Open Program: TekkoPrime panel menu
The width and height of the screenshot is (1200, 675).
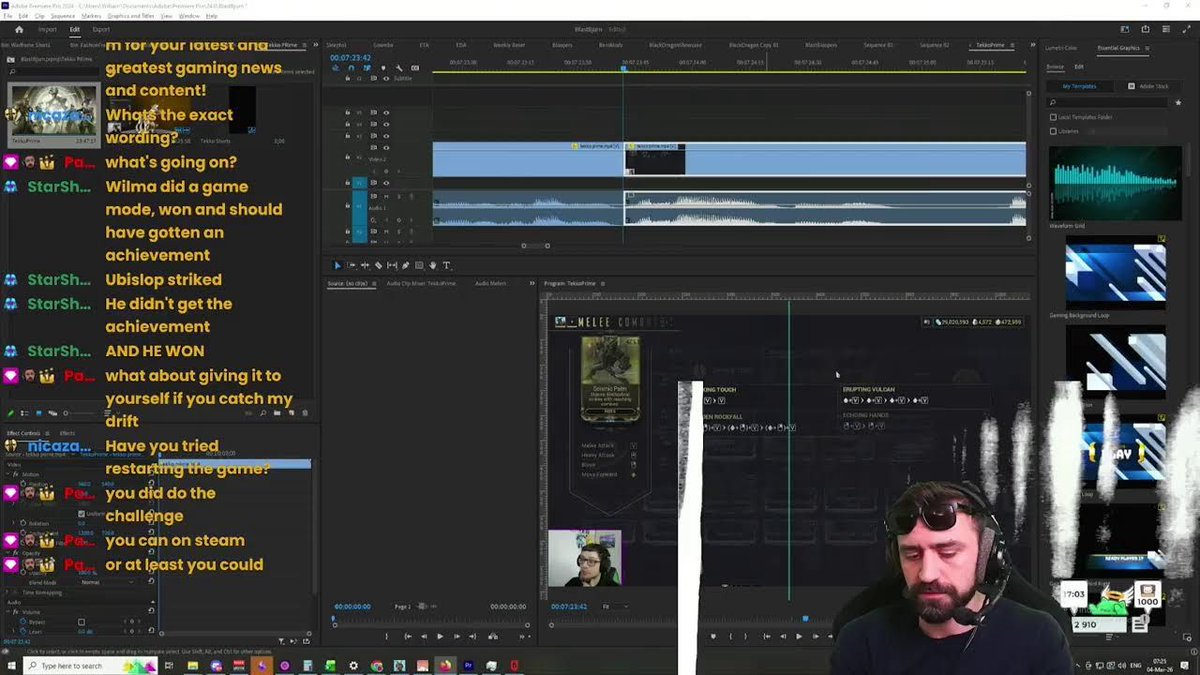602,284
